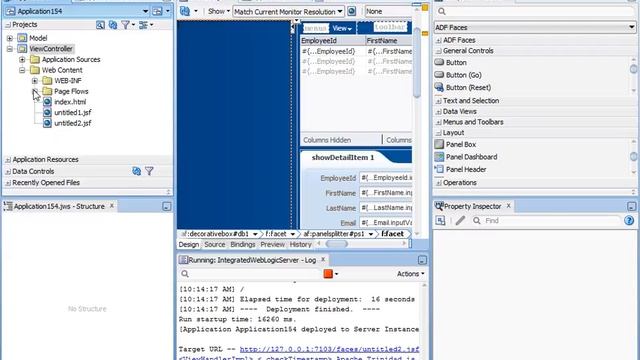This screenshot has width=640, height=360.
Task: Open the Projects filter funnel icon
Action: click(125, 25)
